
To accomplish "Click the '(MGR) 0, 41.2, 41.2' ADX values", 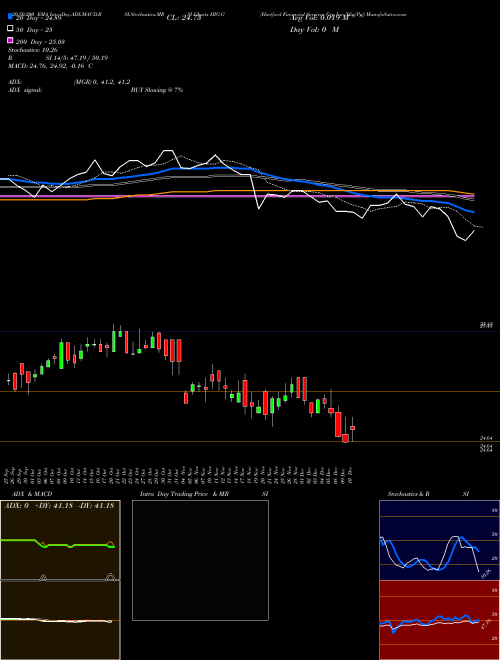I will click(102, 82).
